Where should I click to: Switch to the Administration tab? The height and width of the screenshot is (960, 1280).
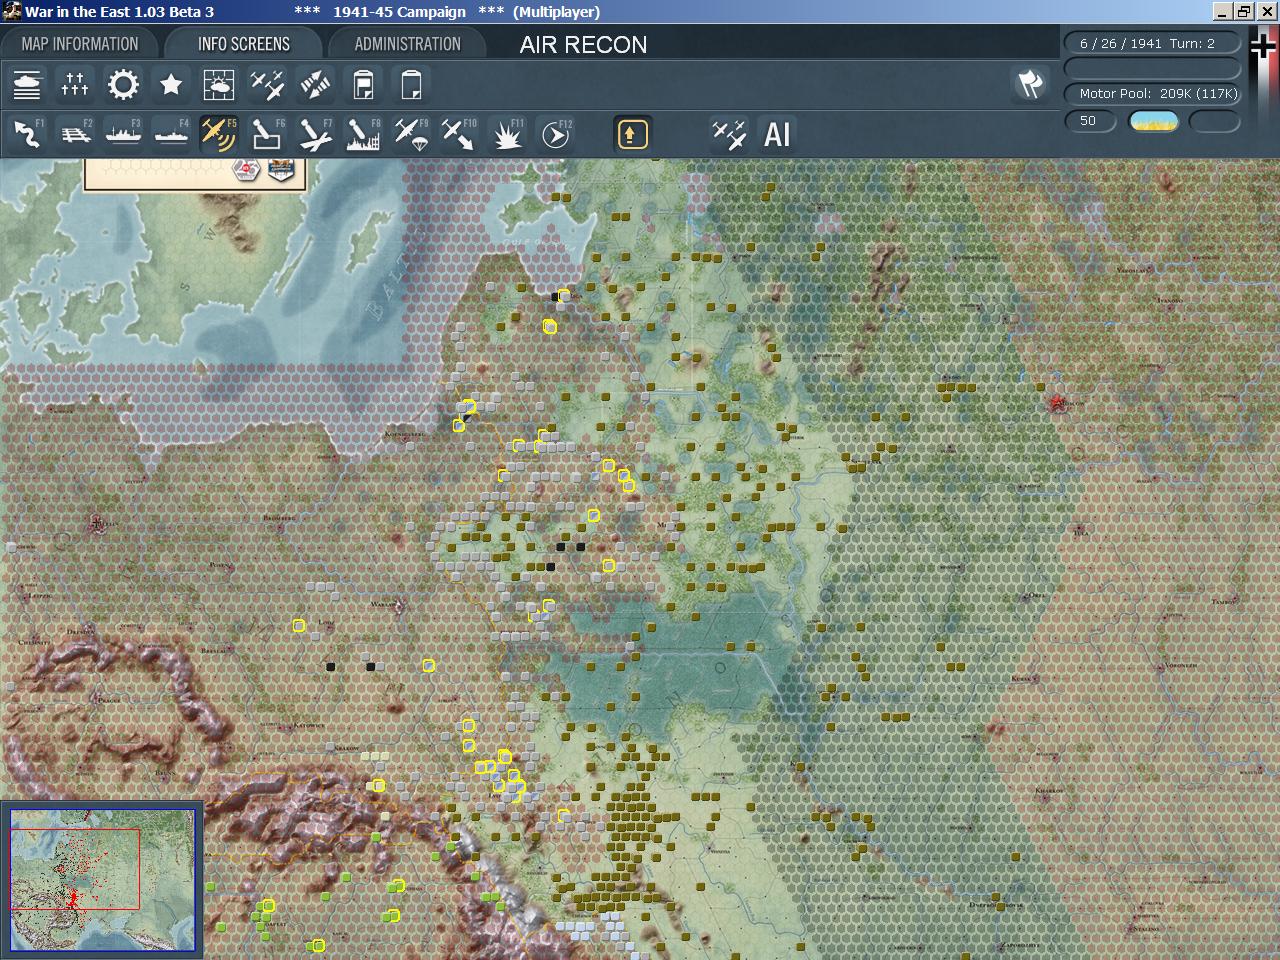click(407, 44)
